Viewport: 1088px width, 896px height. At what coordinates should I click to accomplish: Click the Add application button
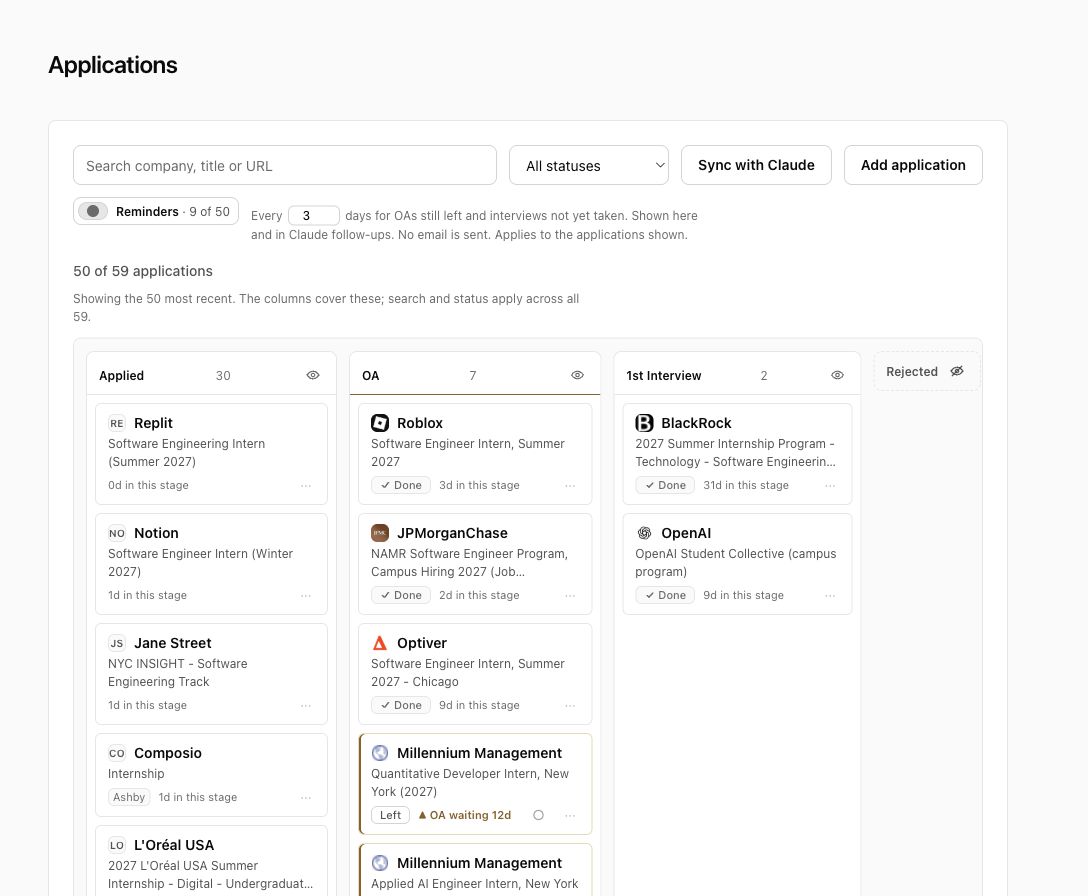pos(913,165)
